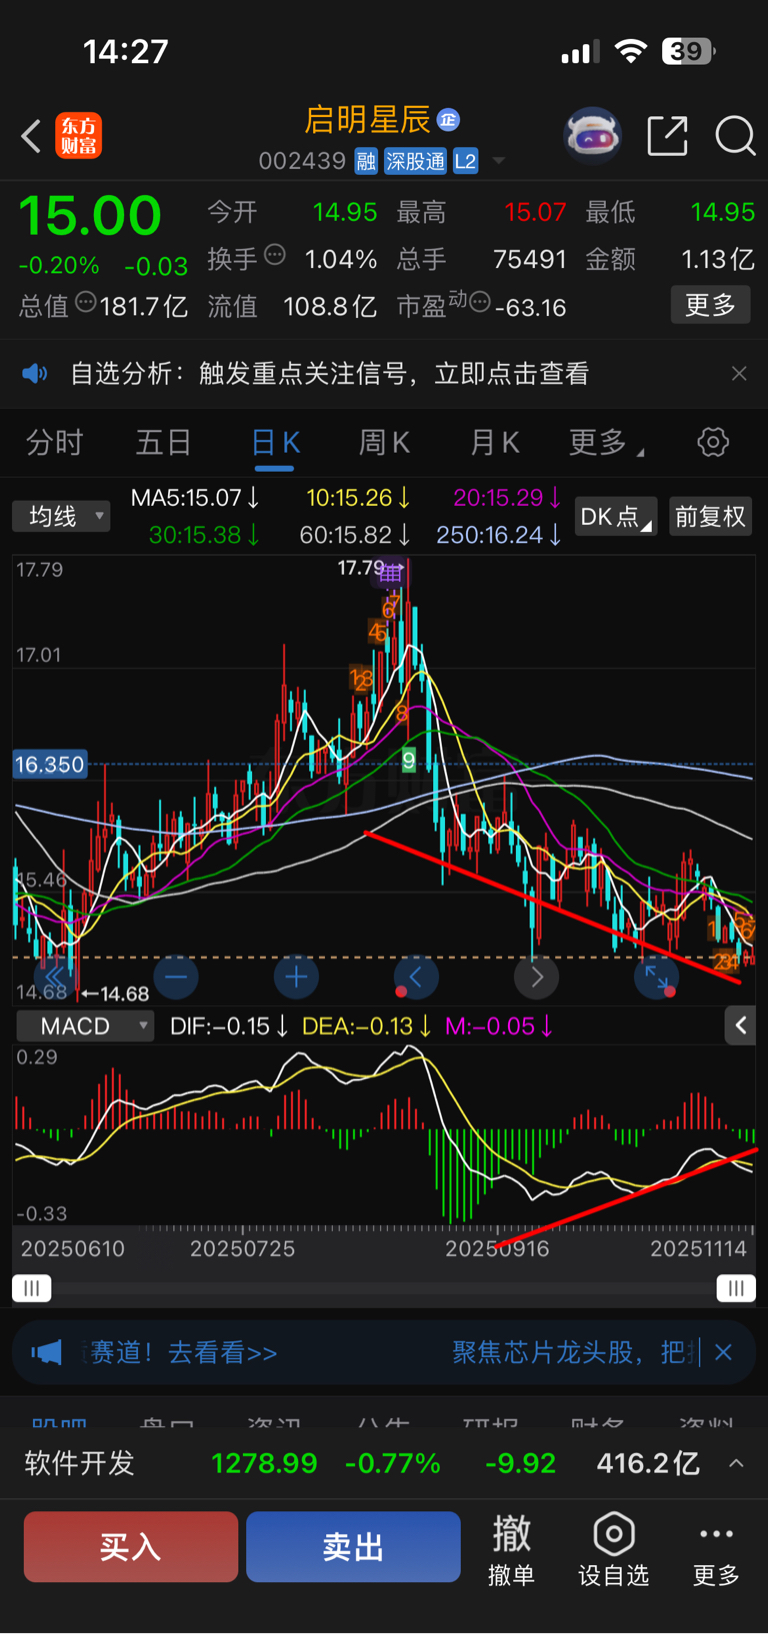Tap the 深股通 tag

(415, 161)
